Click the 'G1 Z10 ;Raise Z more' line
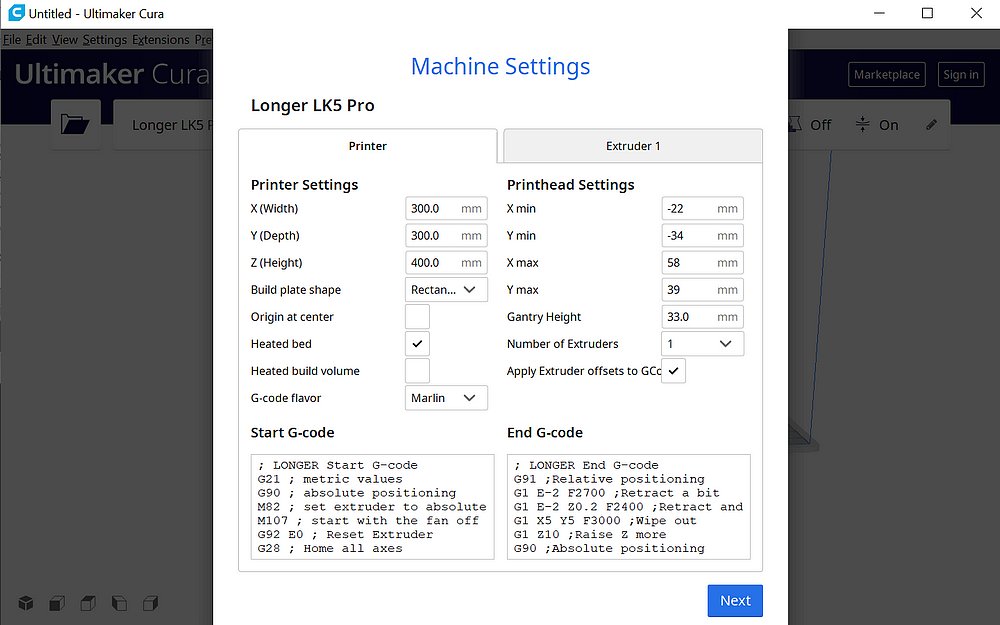1000x625 pixels. [590, 534]
